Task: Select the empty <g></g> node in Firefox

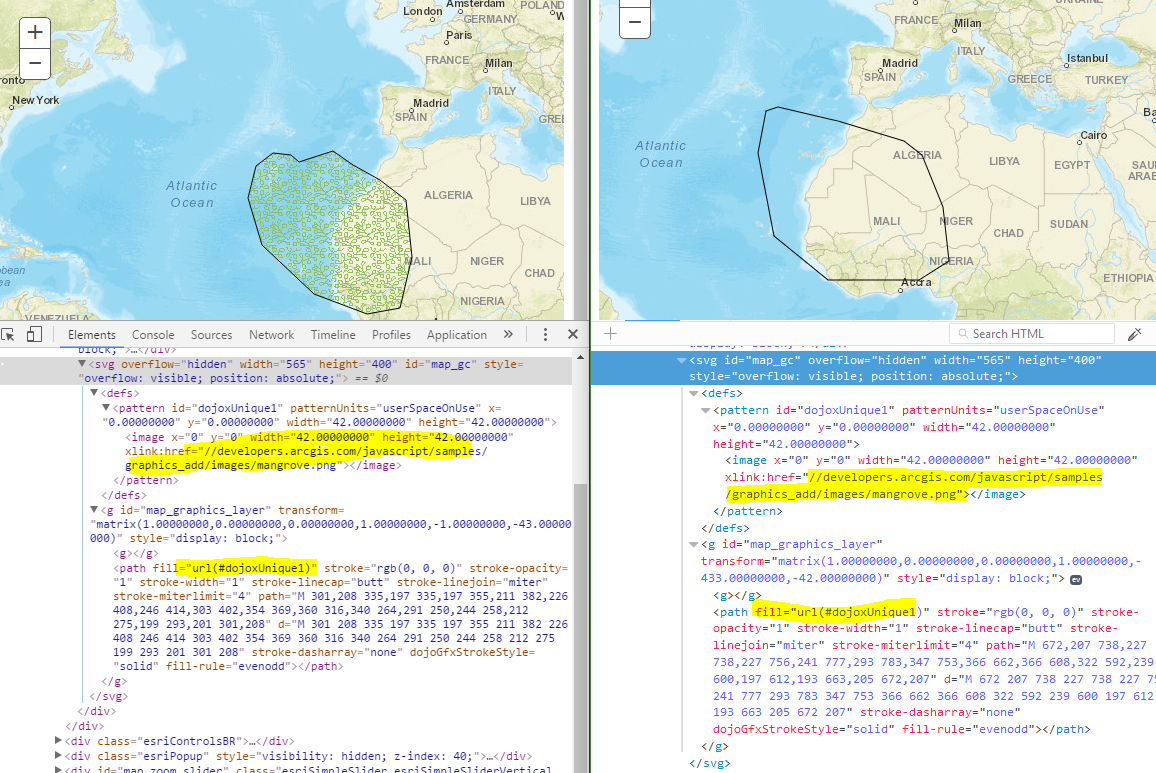Action: coord(737,595)
